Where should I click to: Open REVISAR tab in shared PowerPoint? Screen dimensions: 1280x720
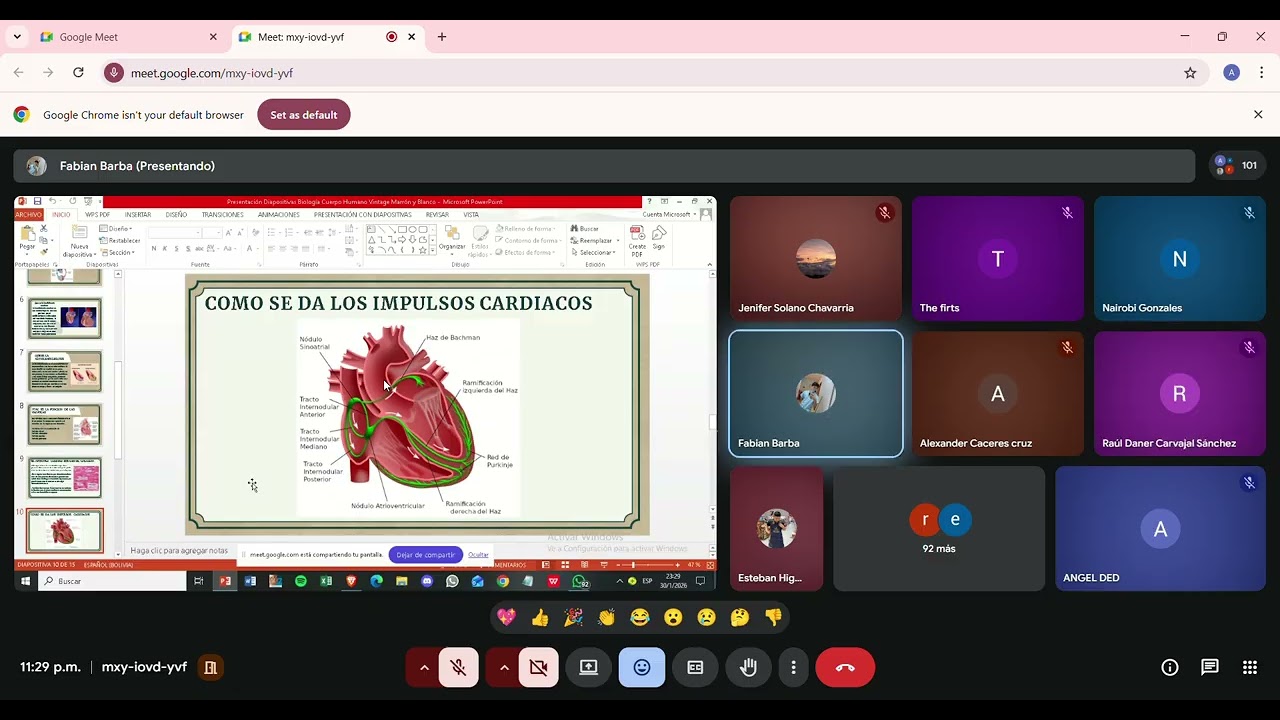[x=437, y=214]
